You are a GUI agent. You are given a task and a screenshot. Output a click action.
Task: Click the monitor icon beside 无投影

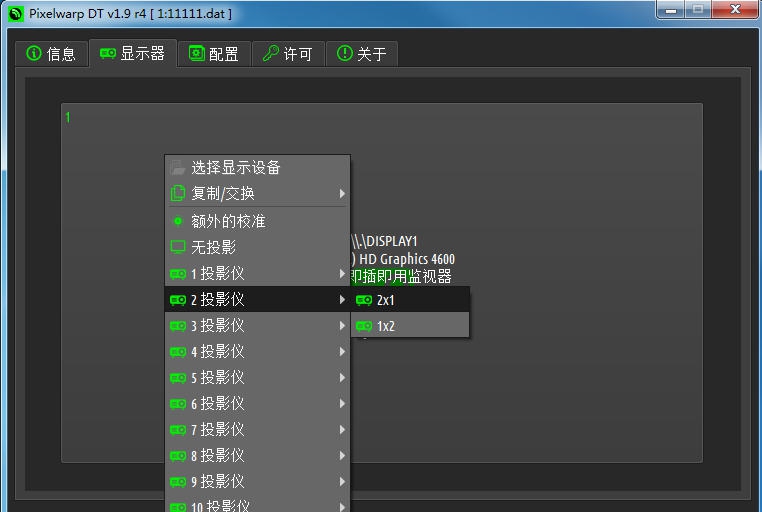(x=178, y=247)
